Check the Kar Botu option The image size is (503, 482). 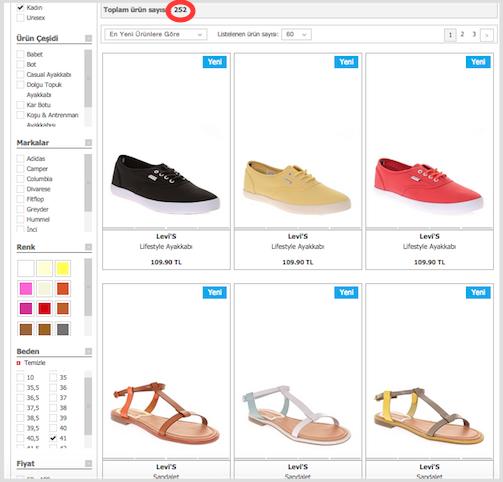coord(20,105)
